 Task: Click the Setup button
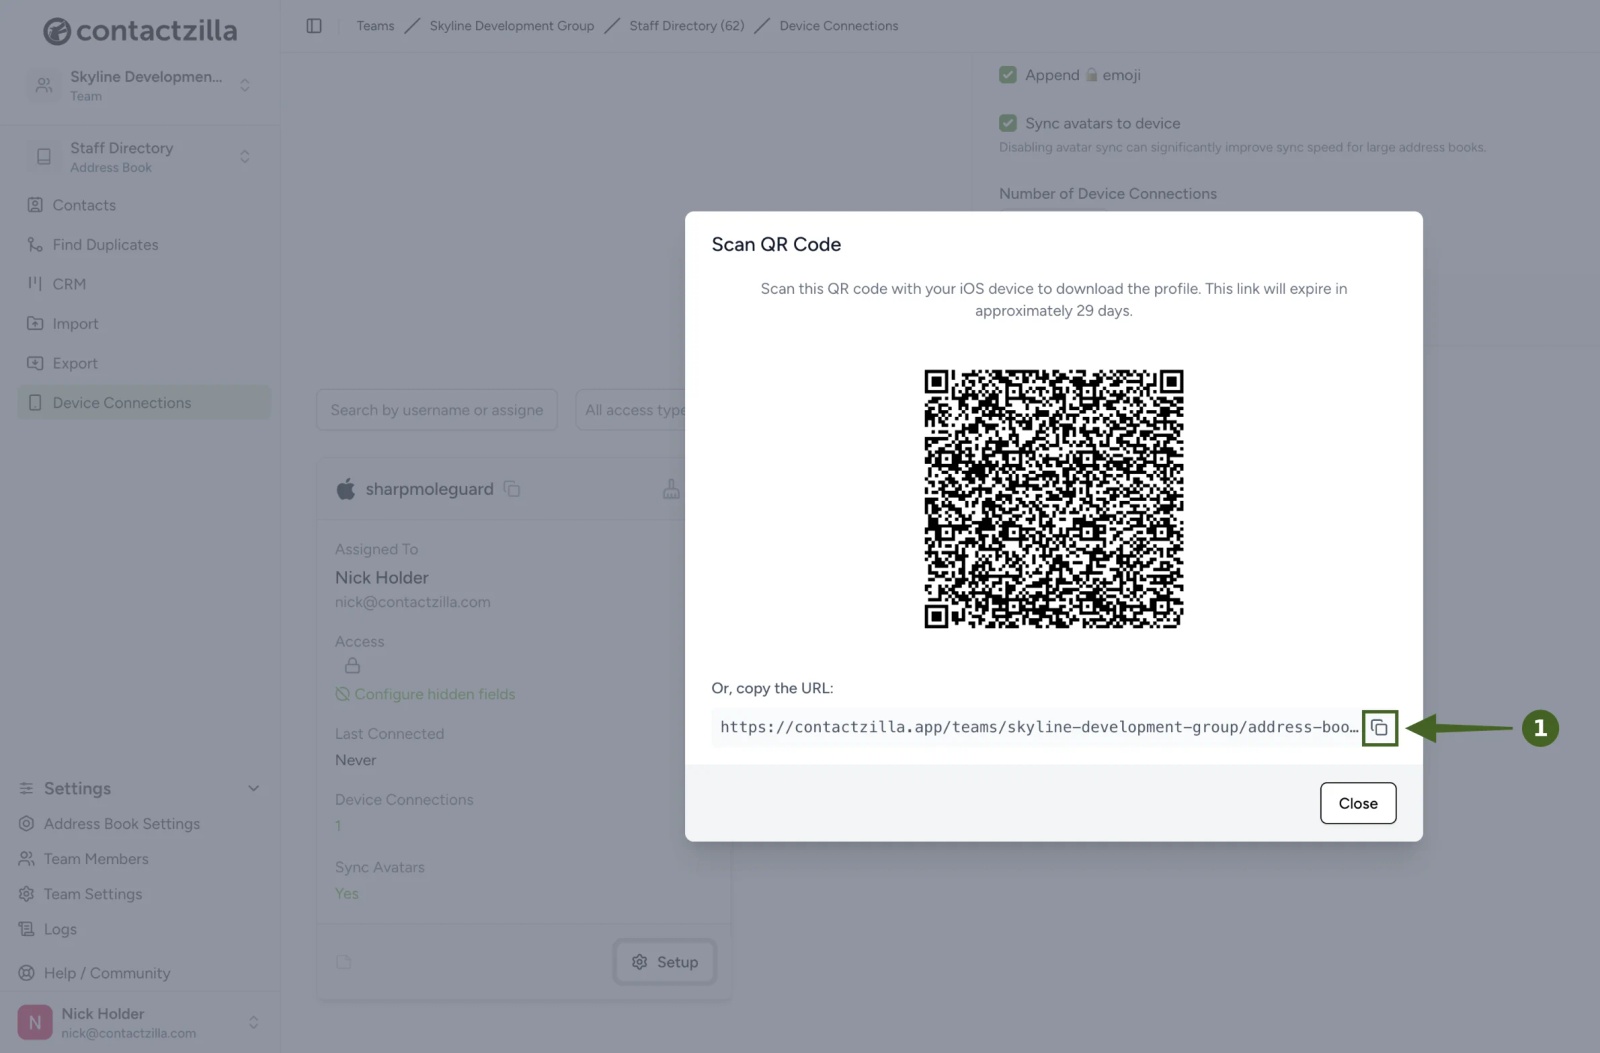[665, 962]
